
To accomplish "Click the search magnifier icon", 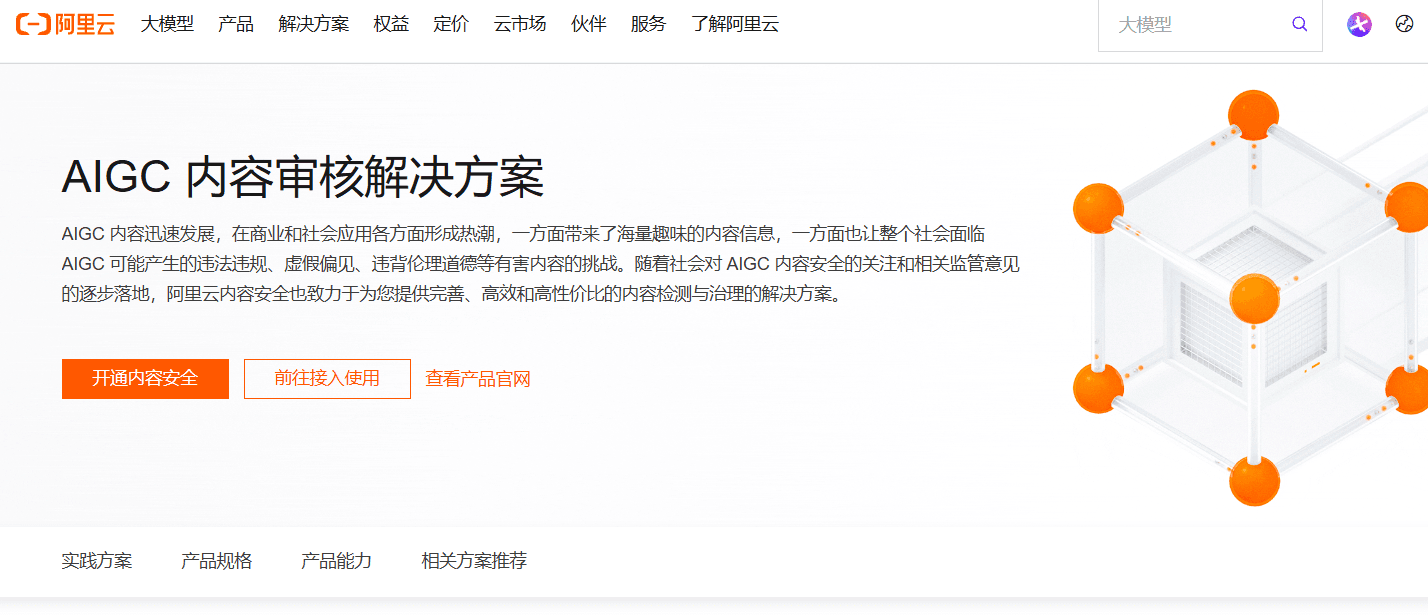I will click(x=1300, y=25).
